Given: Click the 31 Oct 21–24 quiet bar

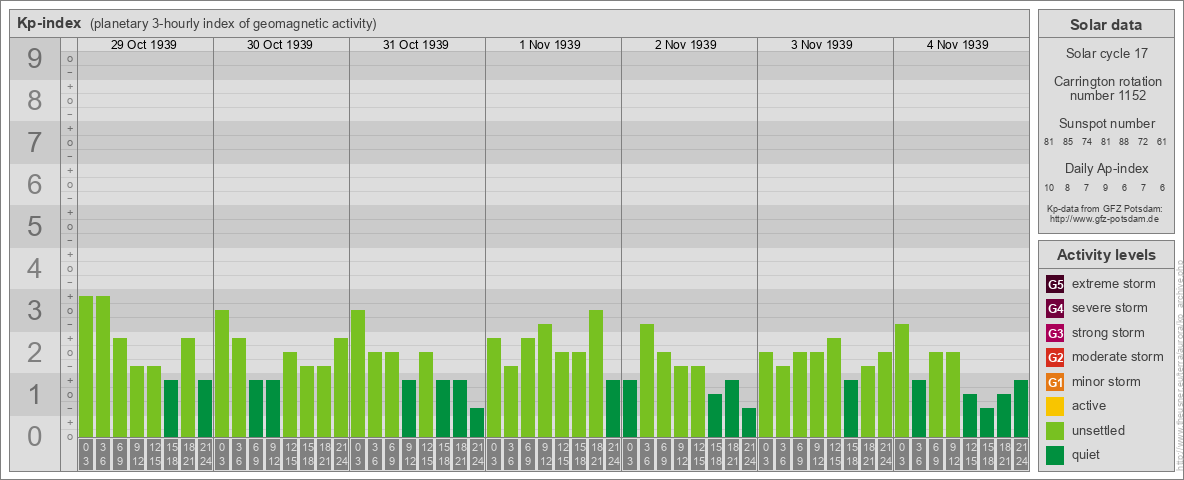Looking at the screenshot, I should [x=477, y=423].
